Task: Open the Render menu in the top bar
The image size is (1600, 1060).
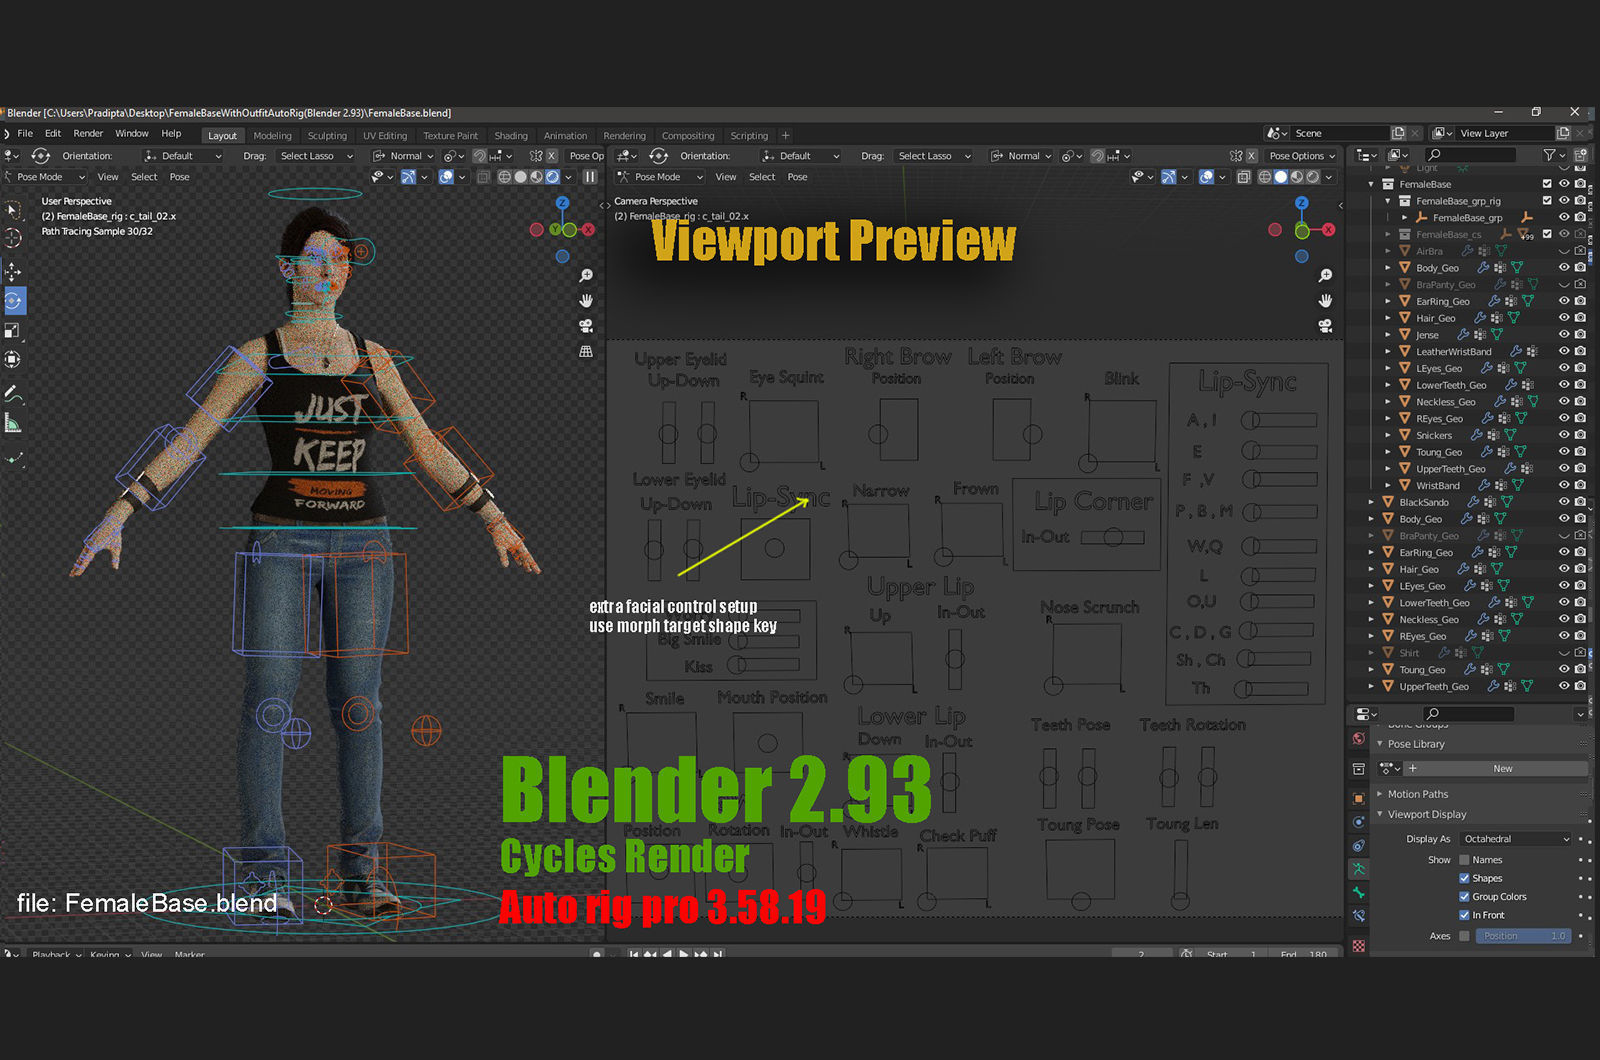Action: click(x=88, y=133)
